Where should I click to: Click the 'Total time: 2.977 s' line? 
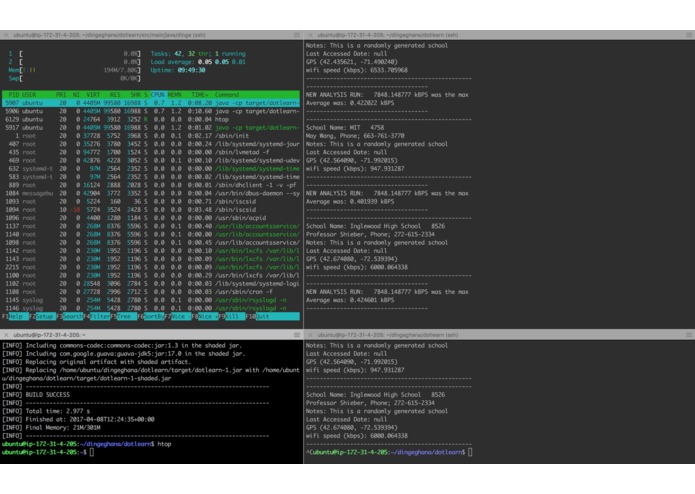pos(46,411)
